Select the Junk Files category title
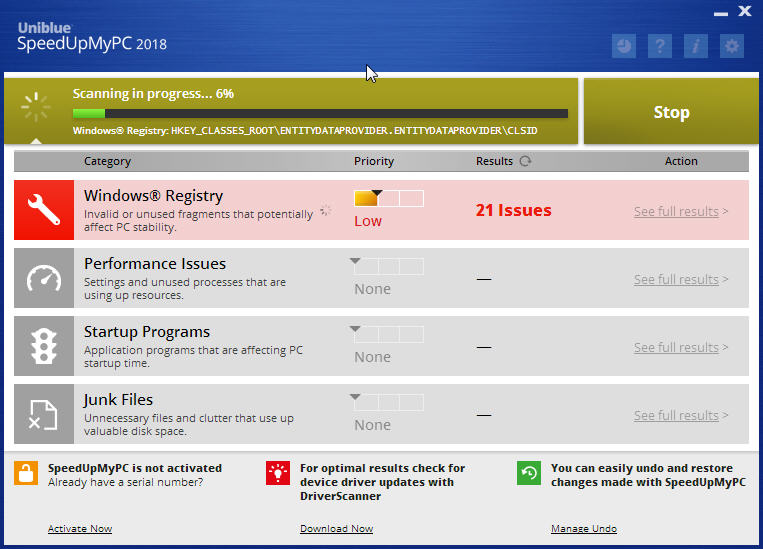 118,400
